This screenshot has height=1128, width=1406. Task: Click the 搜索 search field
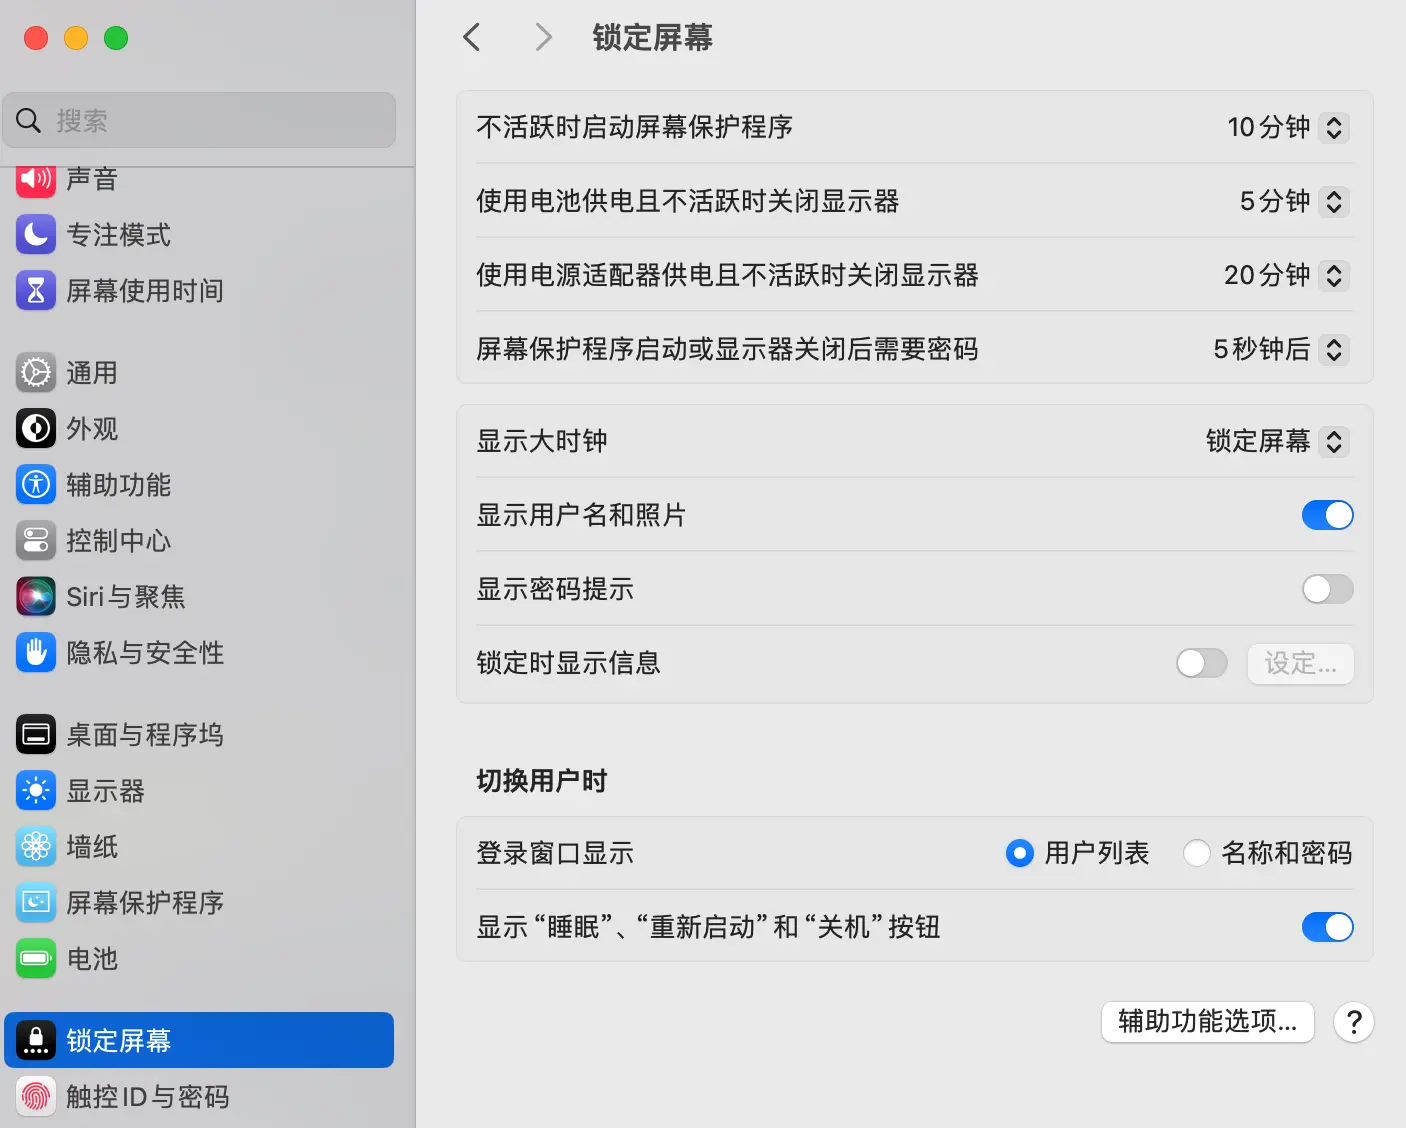pos(199,119)
